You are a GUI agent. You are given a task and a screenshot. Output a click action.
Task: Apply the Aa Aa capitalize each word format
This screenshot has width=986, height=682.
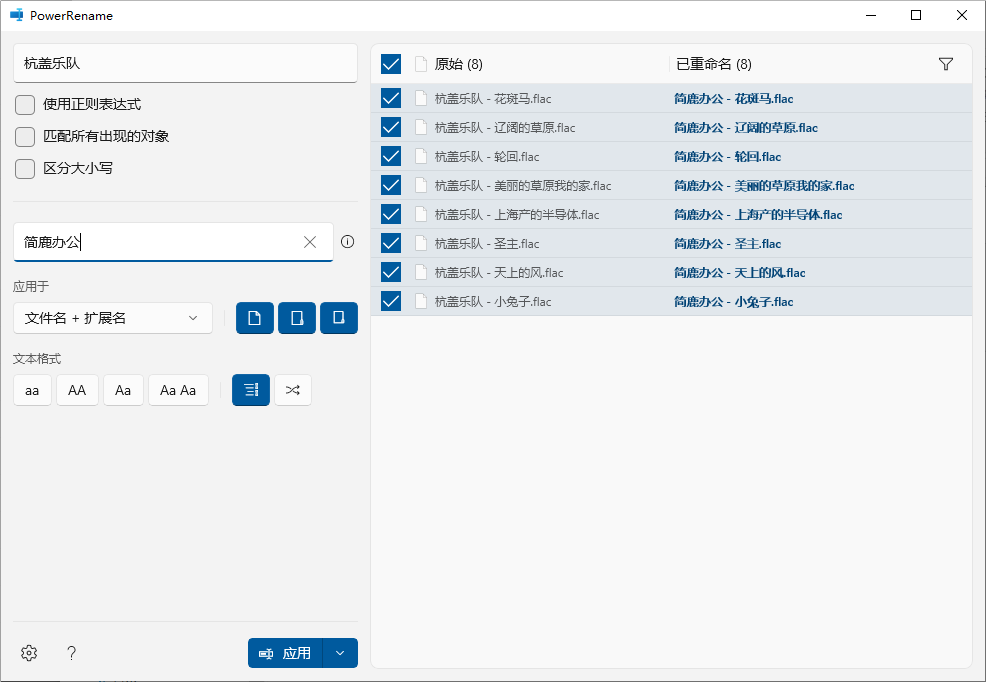click(x=178, y=390)
